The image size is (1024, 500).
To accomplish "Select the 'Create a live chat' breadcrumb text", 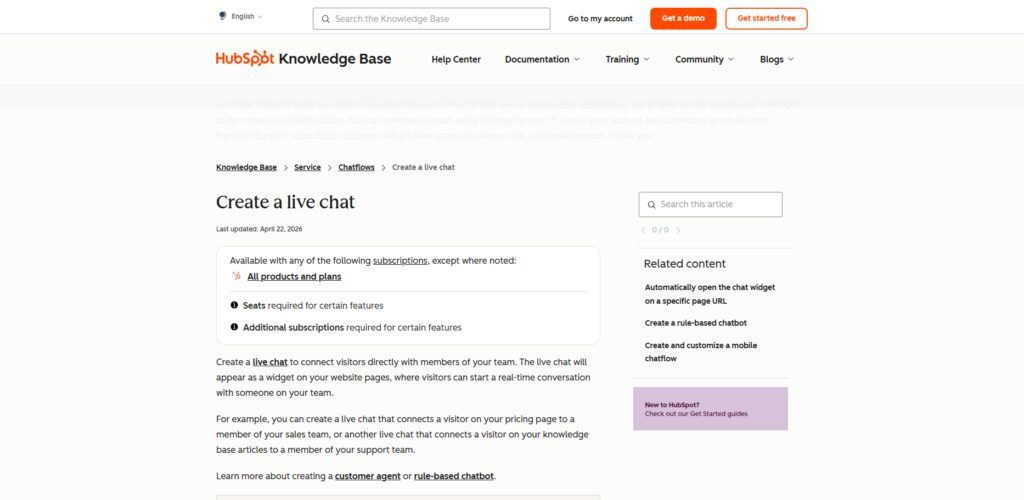I will click(423, 167).
